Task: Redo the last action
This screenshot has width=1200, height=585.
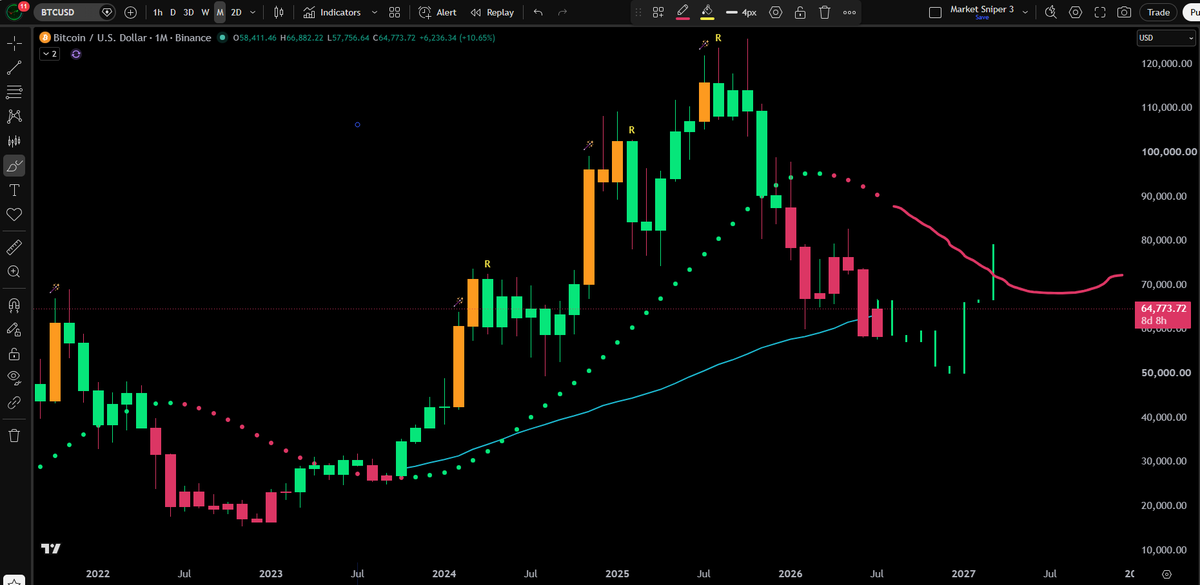Action: 563,12
